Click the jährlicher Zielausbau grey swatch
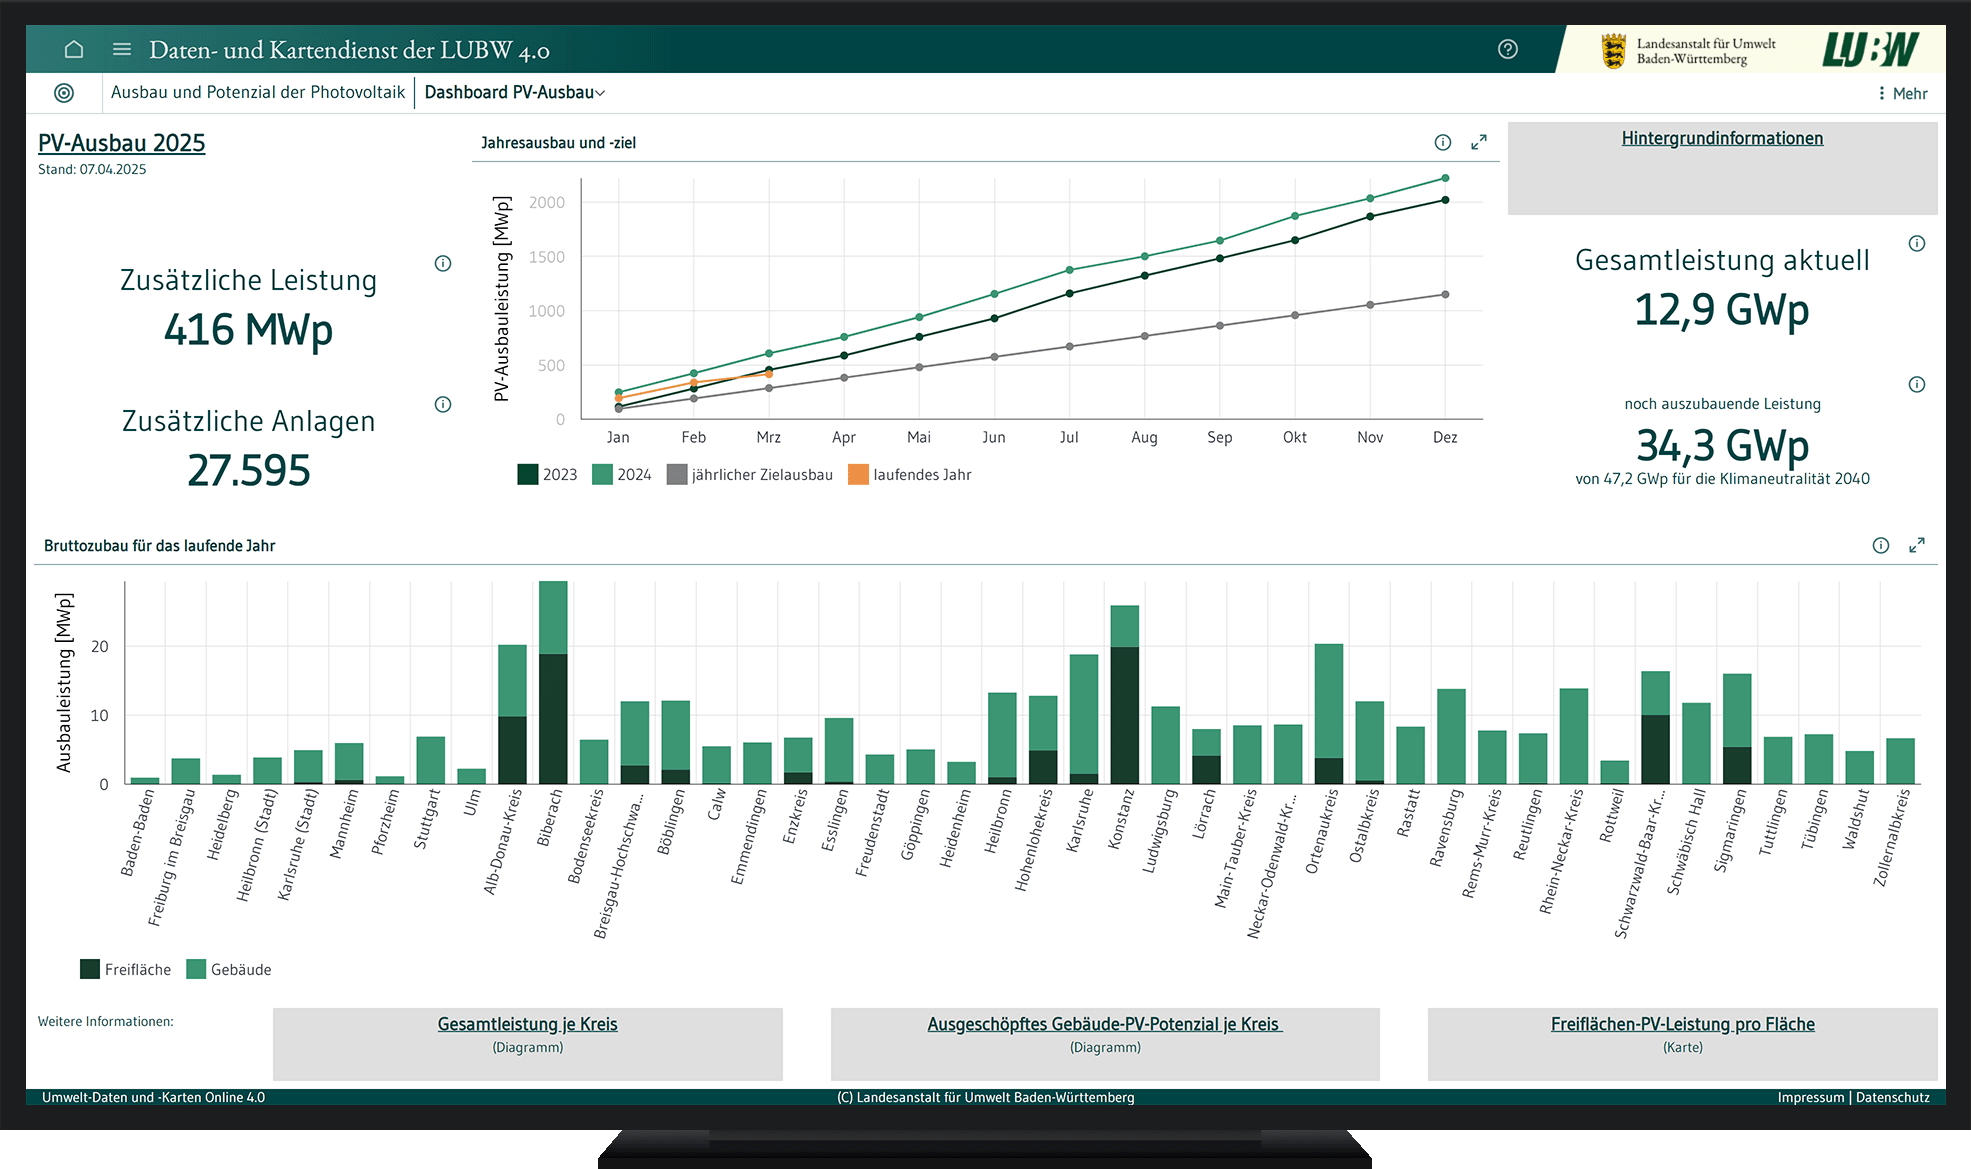1971x1169 pixels. 677,475
